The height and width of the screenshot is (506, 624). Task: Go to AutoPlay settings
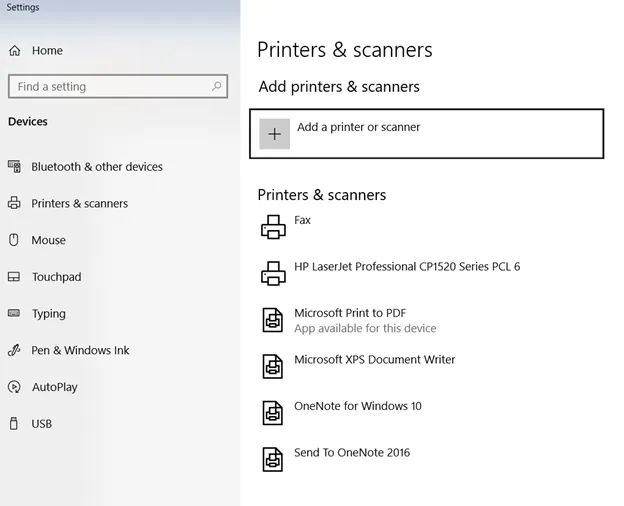click(55, 387)
